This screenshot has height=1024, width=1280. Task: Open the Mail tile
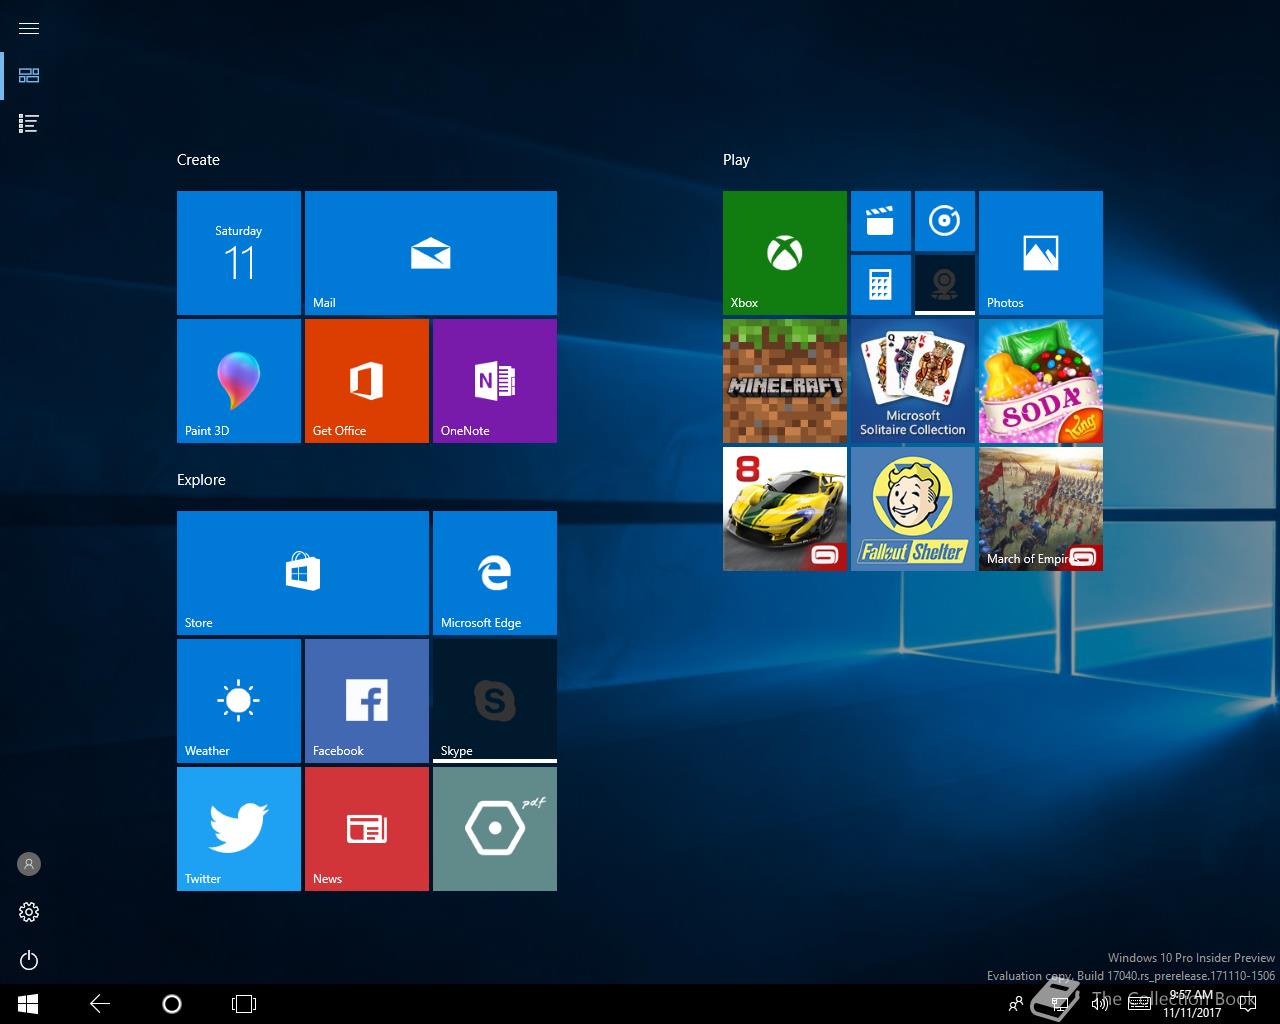[x=431, y=253]
